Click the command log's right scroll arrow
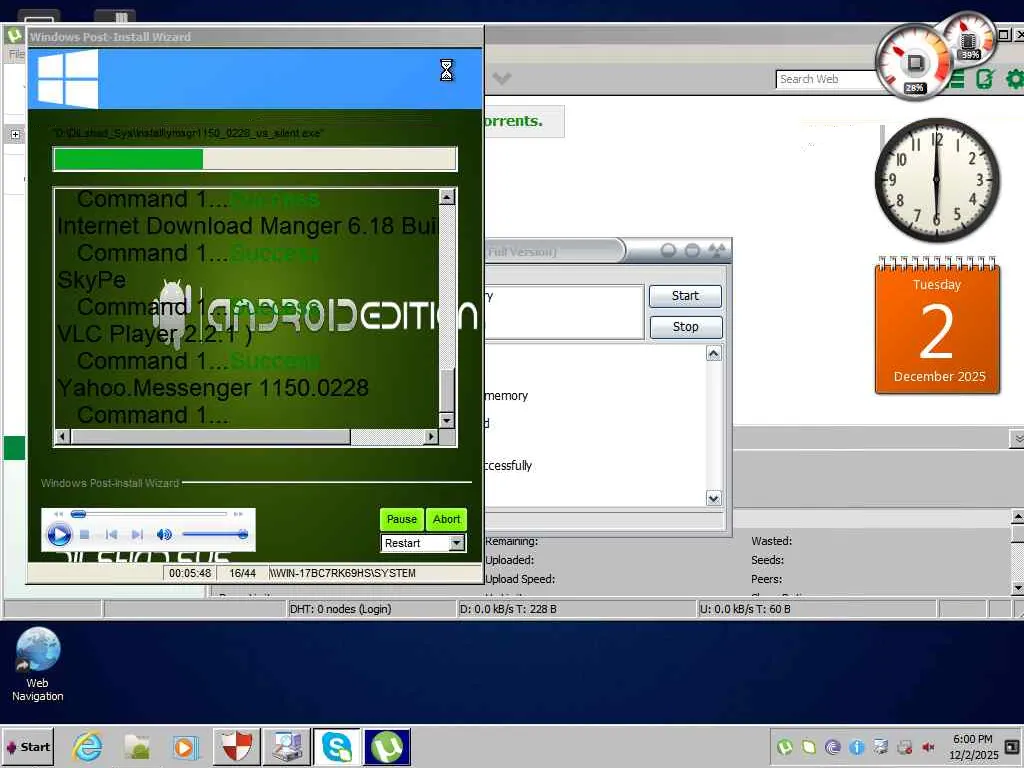 pos(430,436)
